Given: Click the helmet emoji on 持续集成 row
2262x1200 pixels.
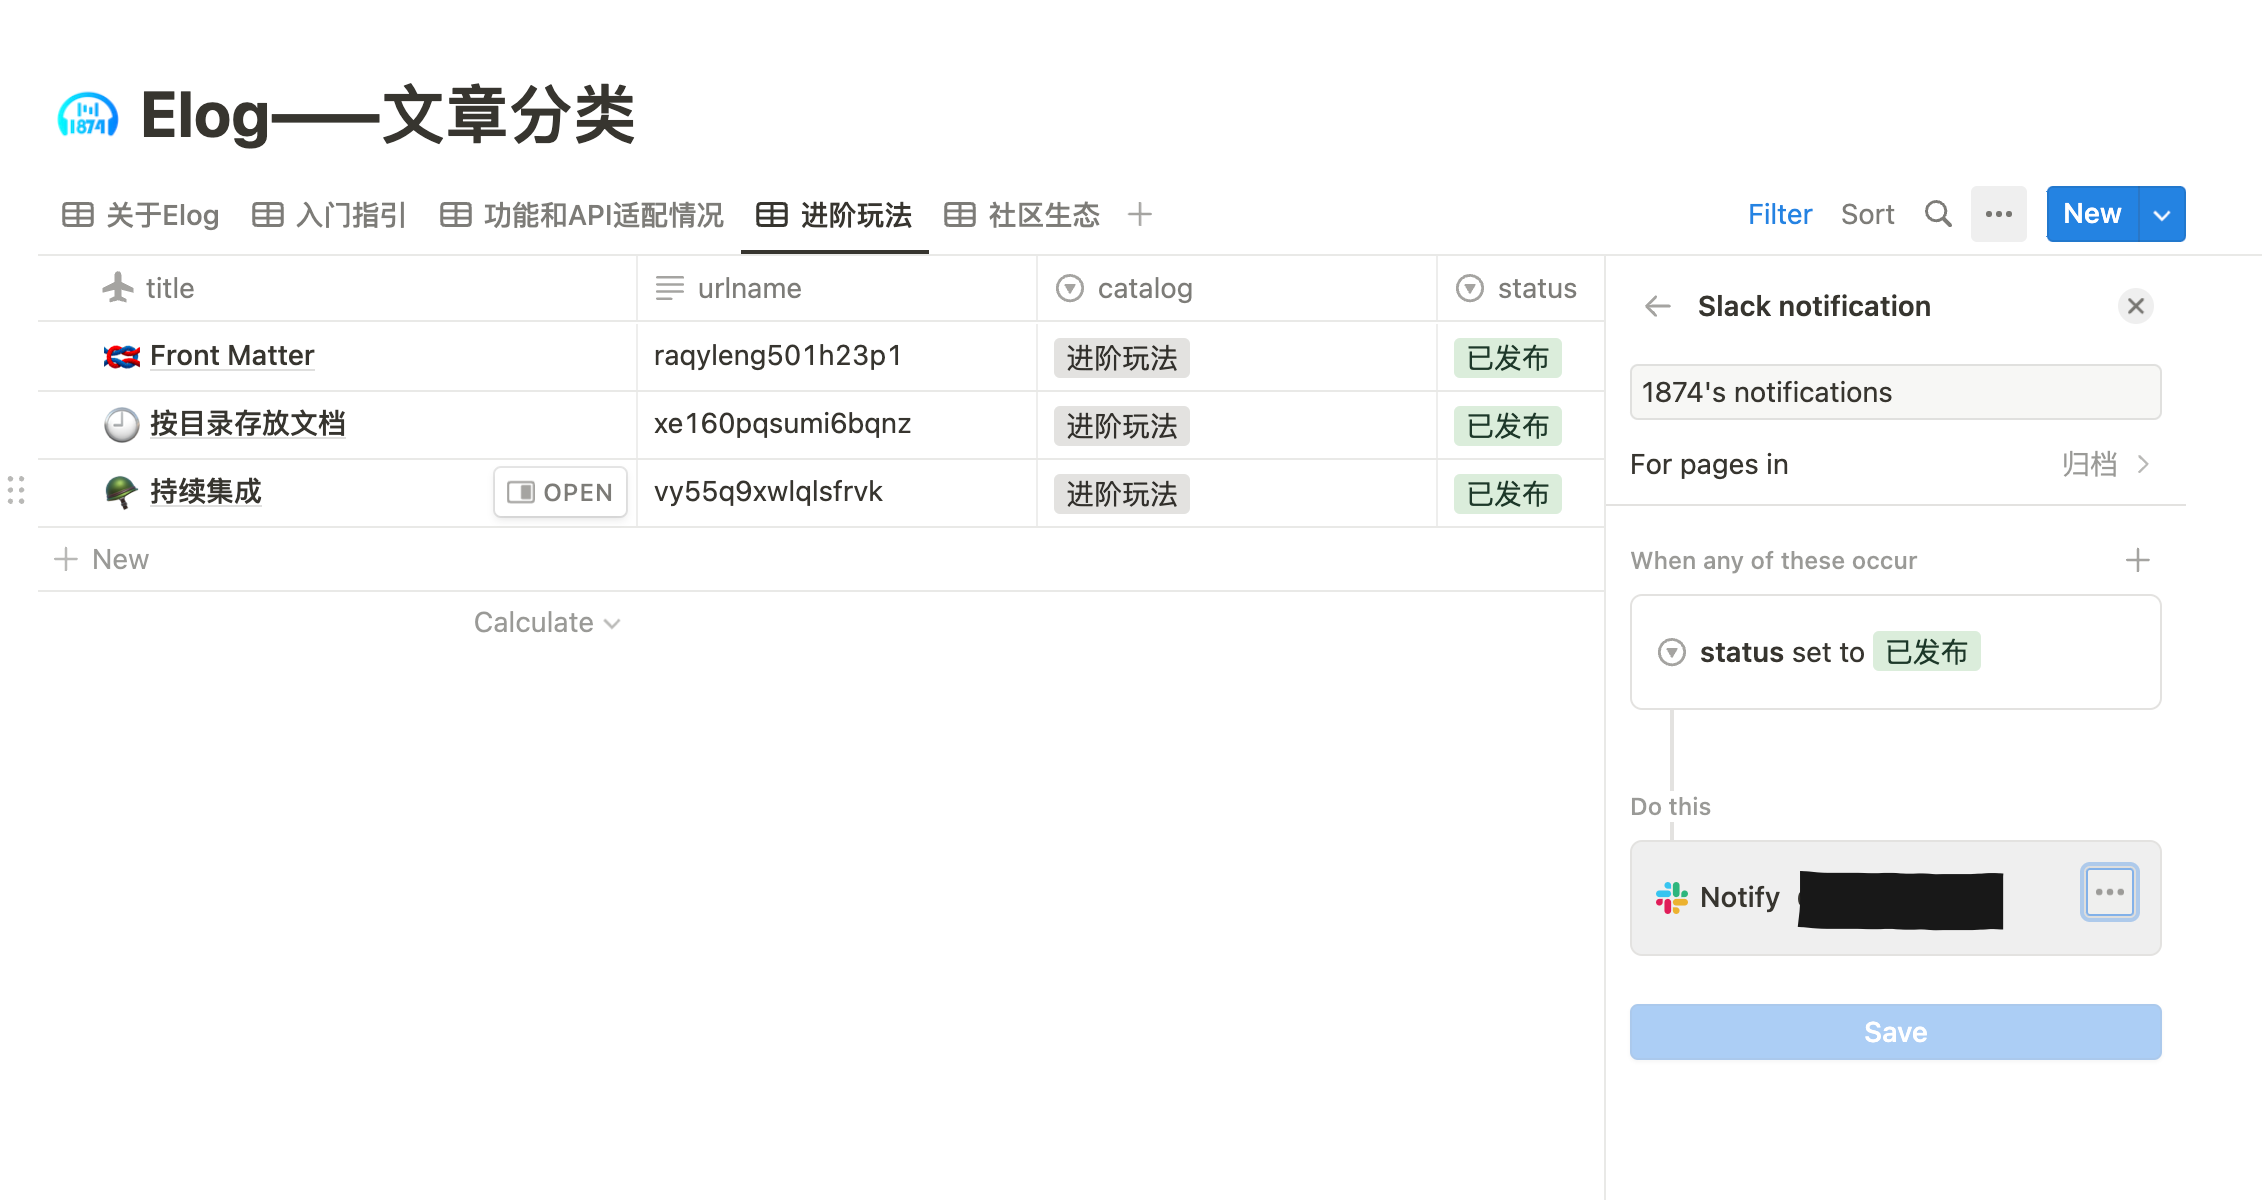Looking at the screenshot, I should [x=120, y=491].
